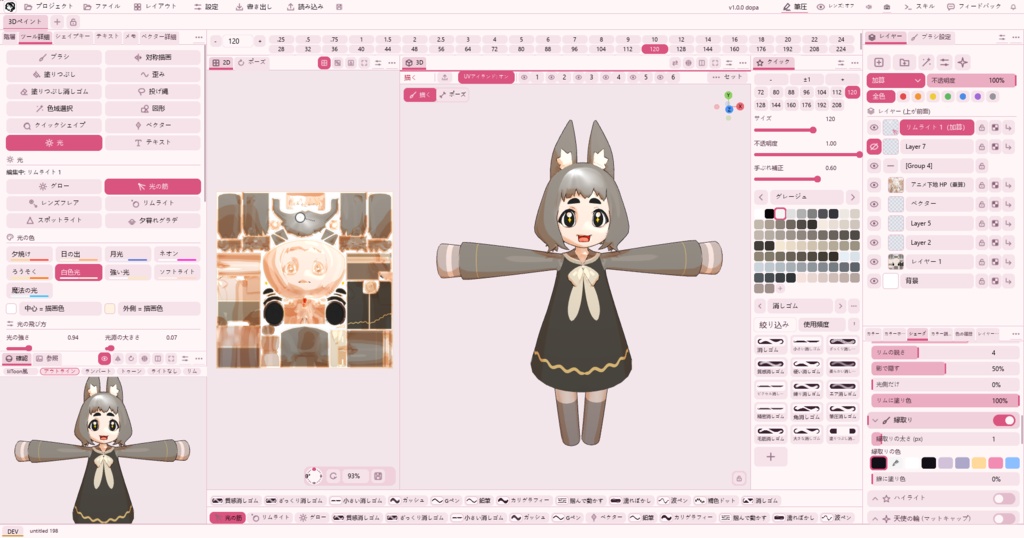The image size is (1024, 538).
Task: Click the rotate view icon beside 93%
Action: coord(333,476)
